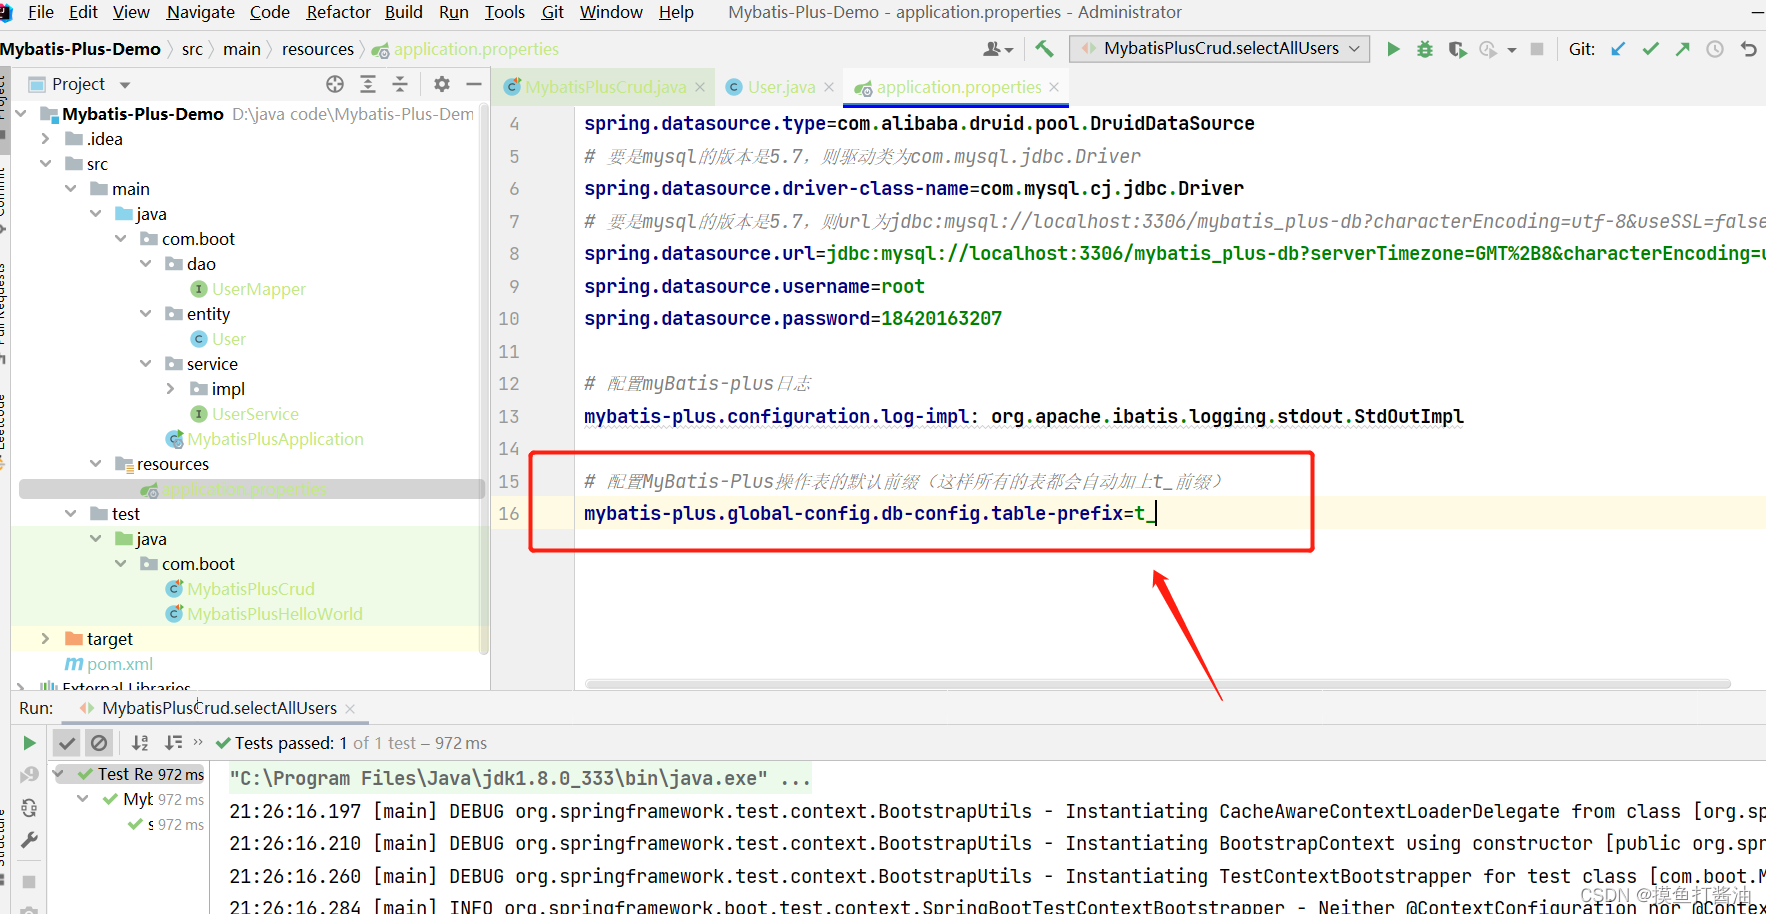
Task: Open run configuration dropdown MybatisPlusCrud.selectAllUsers
Action: [x=1219, y=49]
